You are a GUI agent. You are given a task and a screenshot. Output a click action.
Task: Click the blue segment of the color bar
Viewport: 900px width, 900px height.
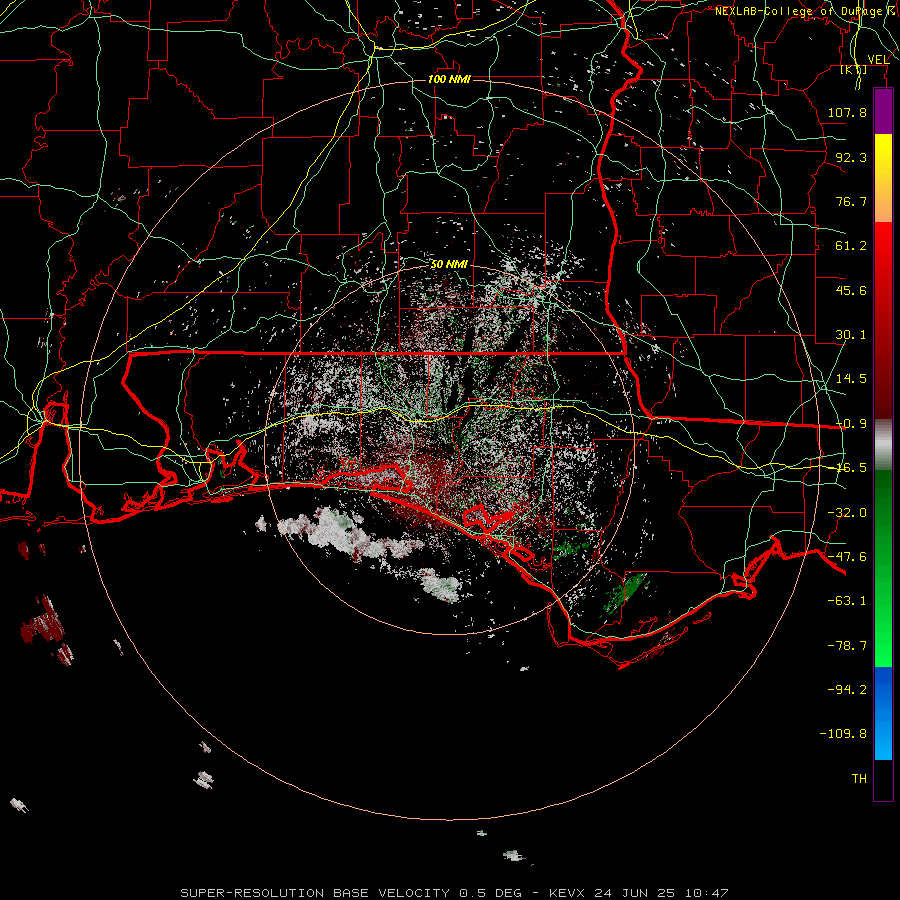point(883,713)
